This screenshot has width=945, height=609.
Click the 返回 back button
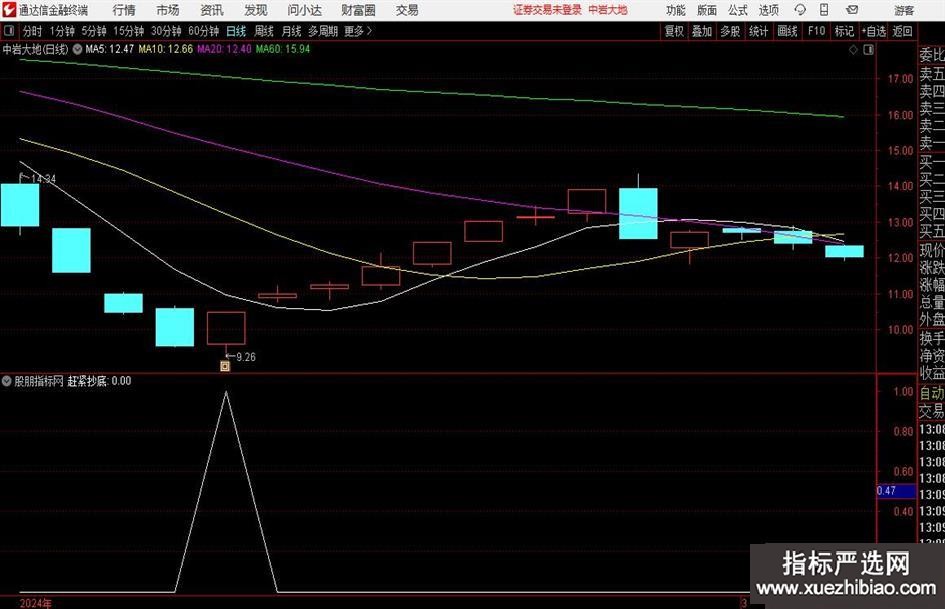[902, 31]
